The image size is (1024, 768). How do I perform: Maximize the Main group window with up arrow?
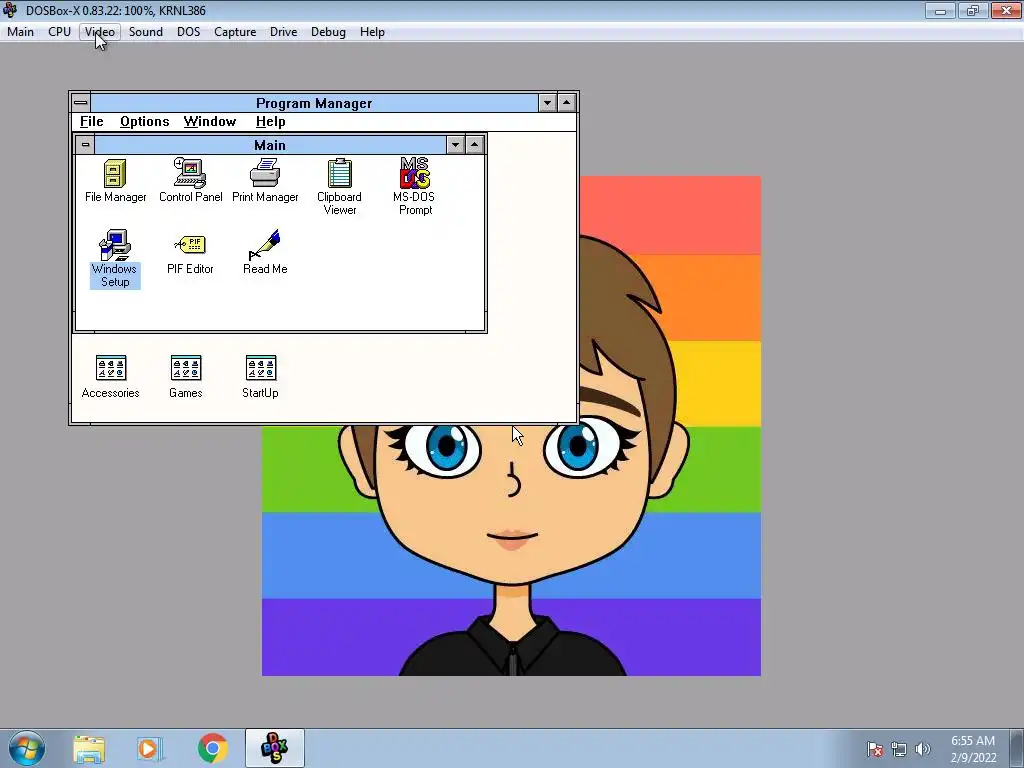475,144
